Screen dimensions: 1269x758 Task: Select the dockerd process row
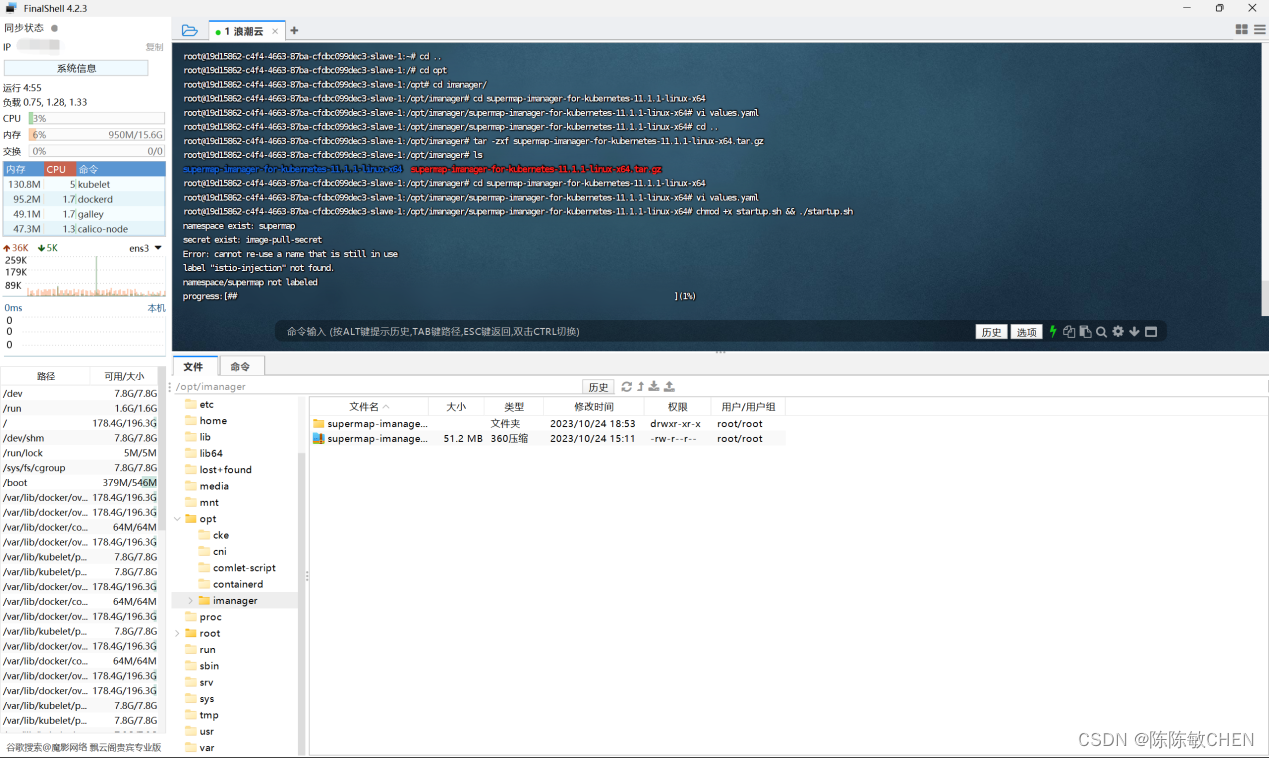click(x=84, y=199)
